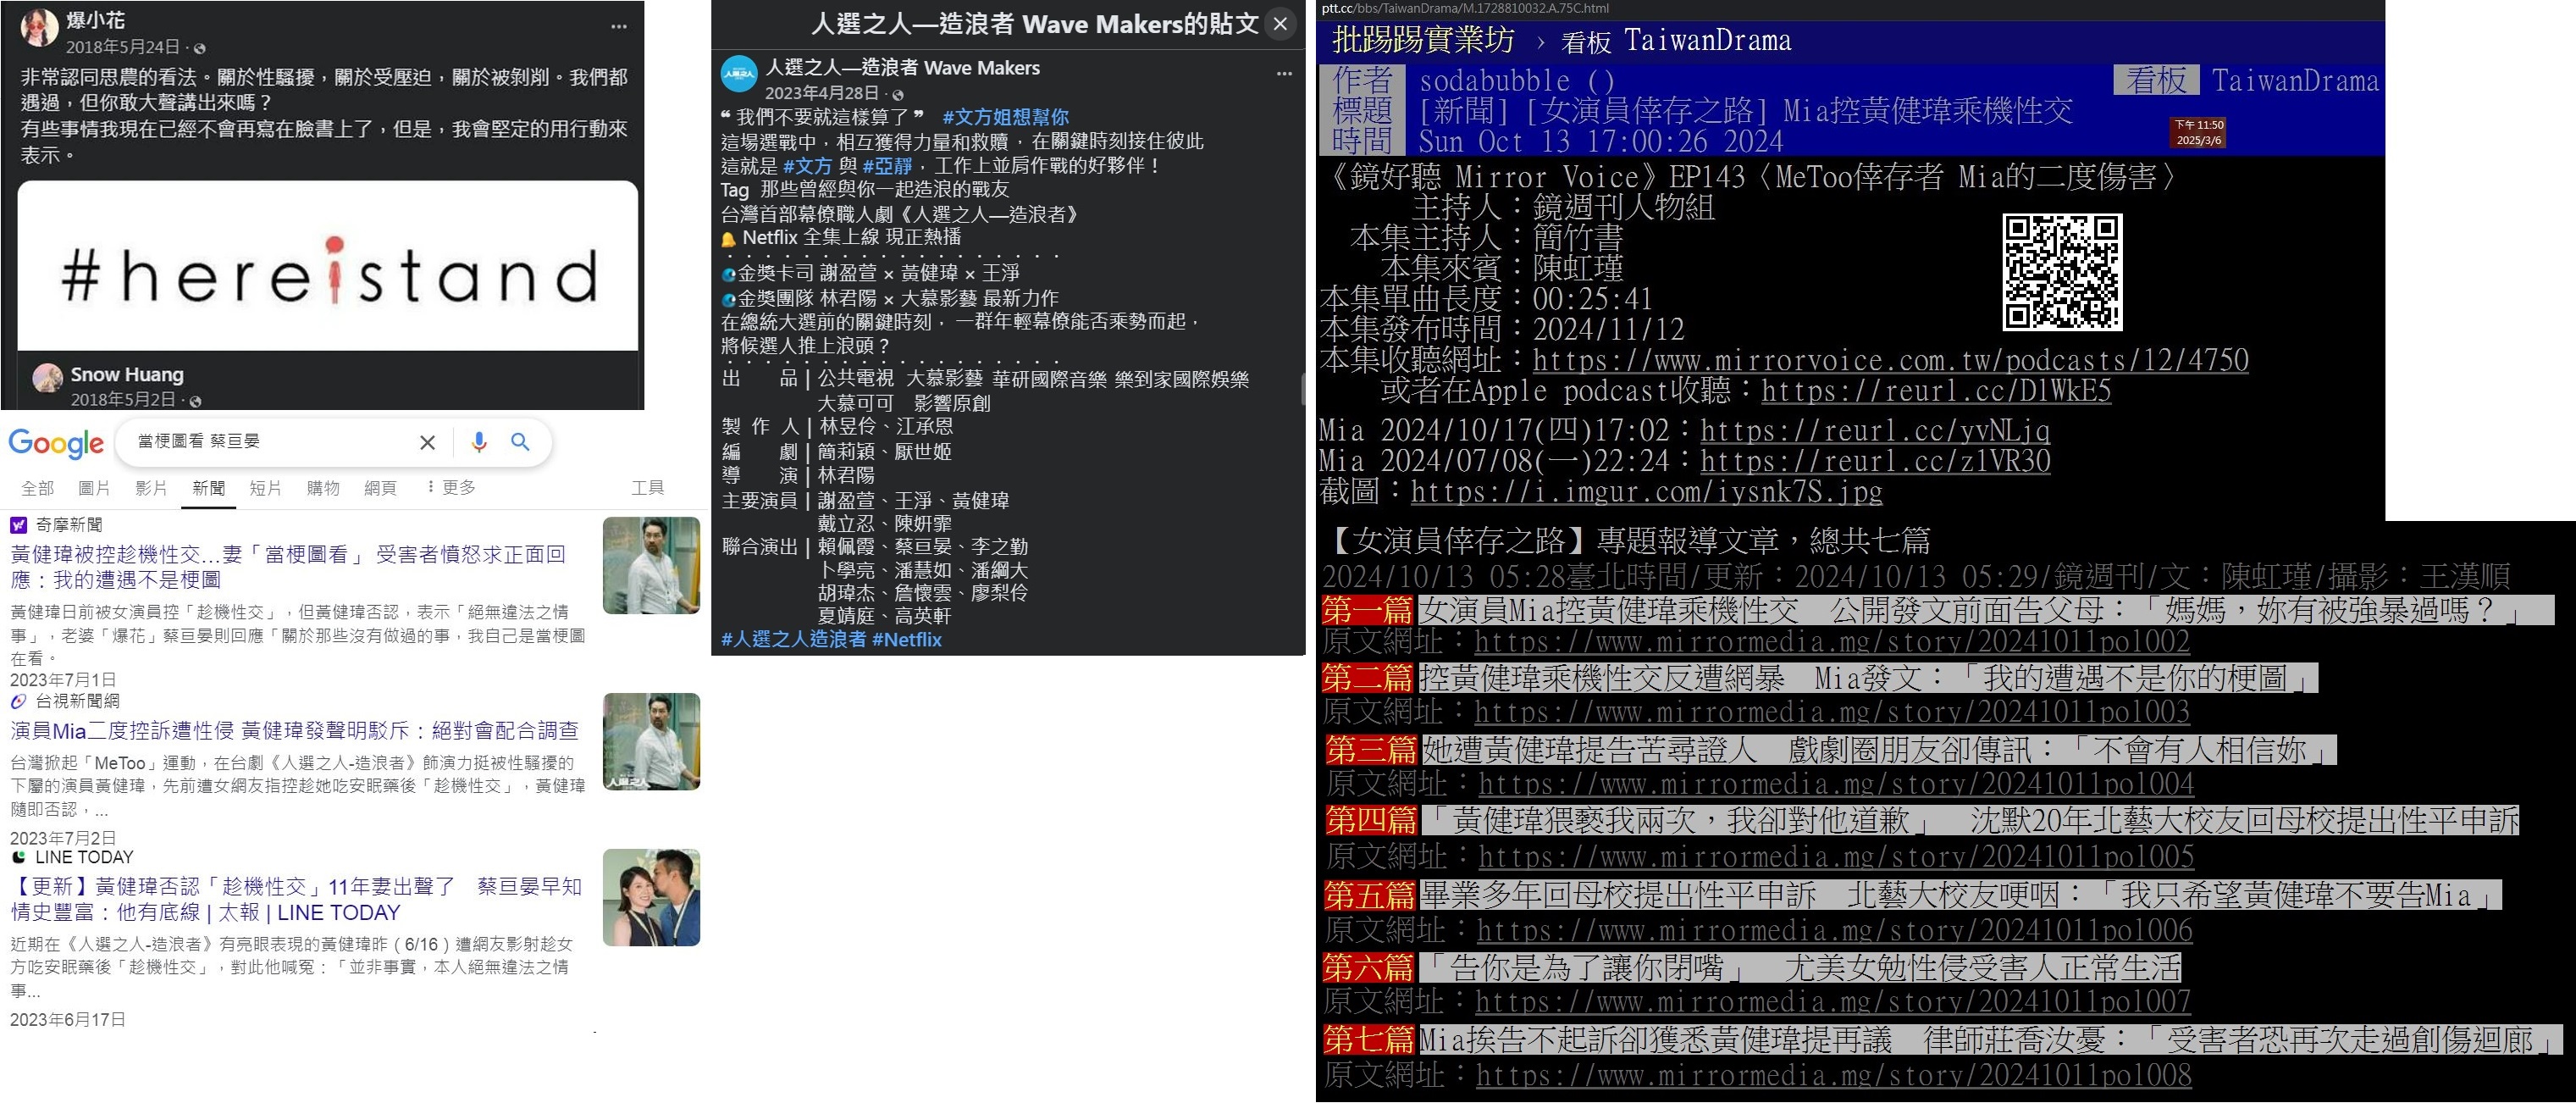Image resolution: width=2576 pixels, height=1103 pixels.
Task: Click hashtag #文方 in the post
Action: 807,165
